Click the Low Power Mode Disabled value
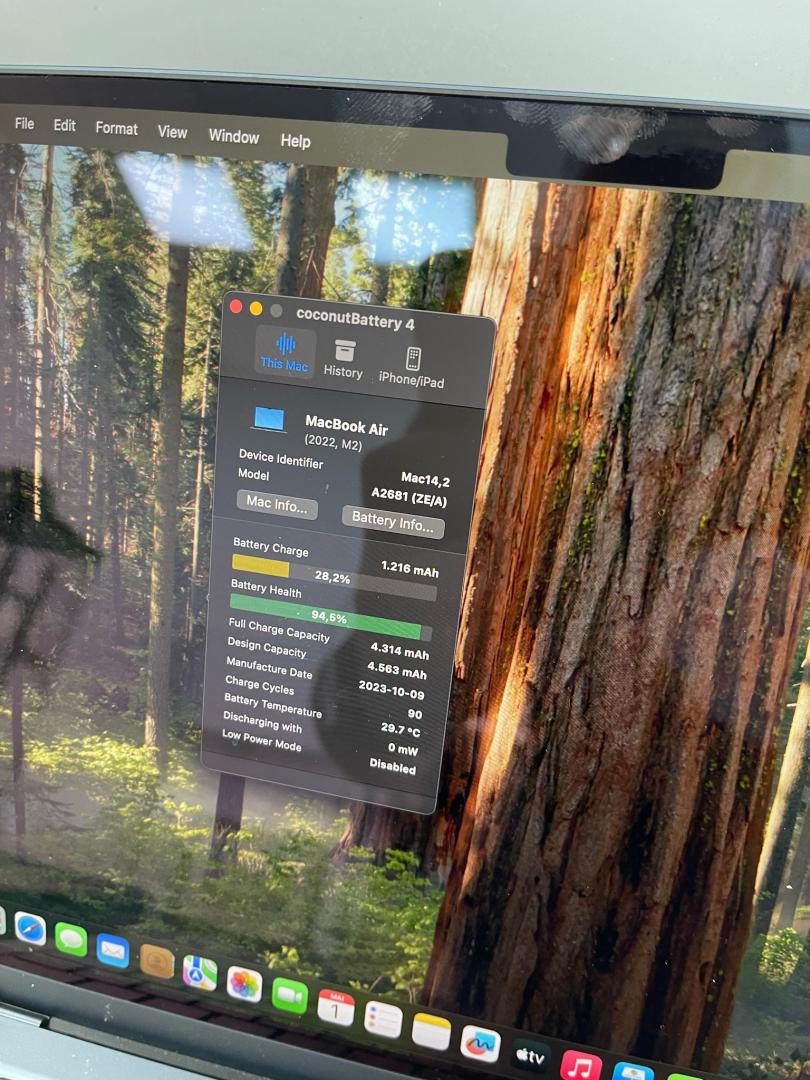Viewport: 810px width, 1080px height. click(x=393, y=765)
